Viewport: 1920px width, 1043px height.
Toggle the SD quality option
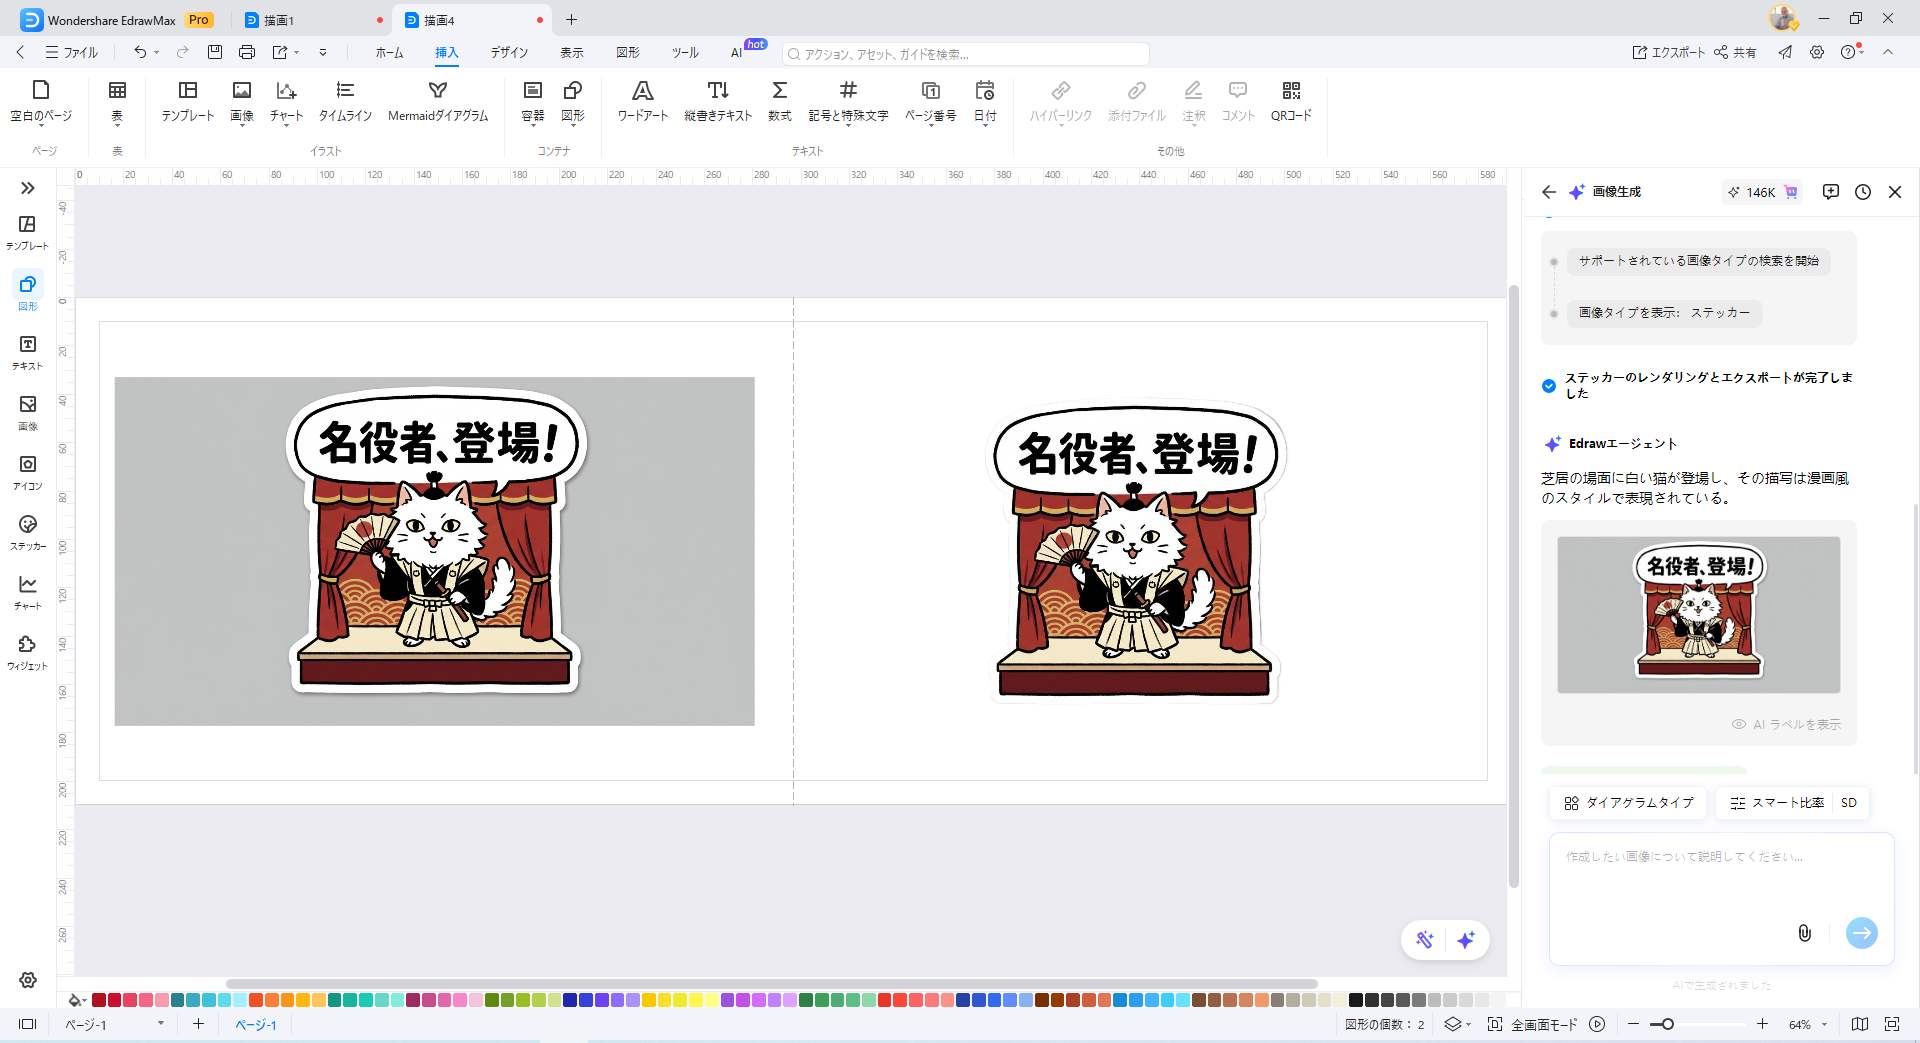pyautogui.click(x=1848, y=803)
